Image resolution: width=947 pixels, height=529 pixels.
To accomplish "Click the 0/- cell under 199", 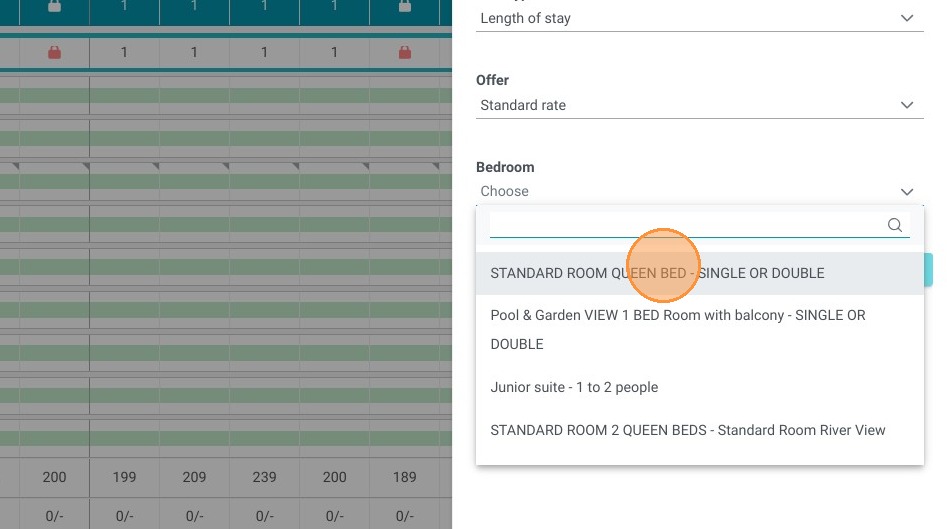I will pyautogui.click(x=124, y=516).
